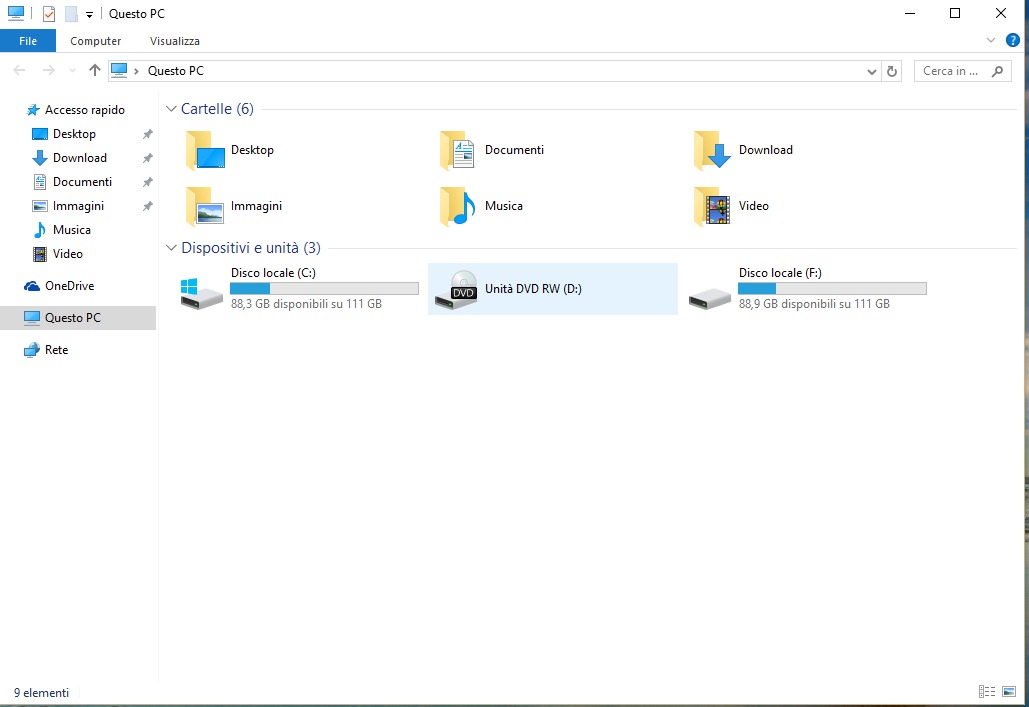The image size is (1029, 707).
Task: Expand the ribbon with the chevron
Action: point(990,41)
